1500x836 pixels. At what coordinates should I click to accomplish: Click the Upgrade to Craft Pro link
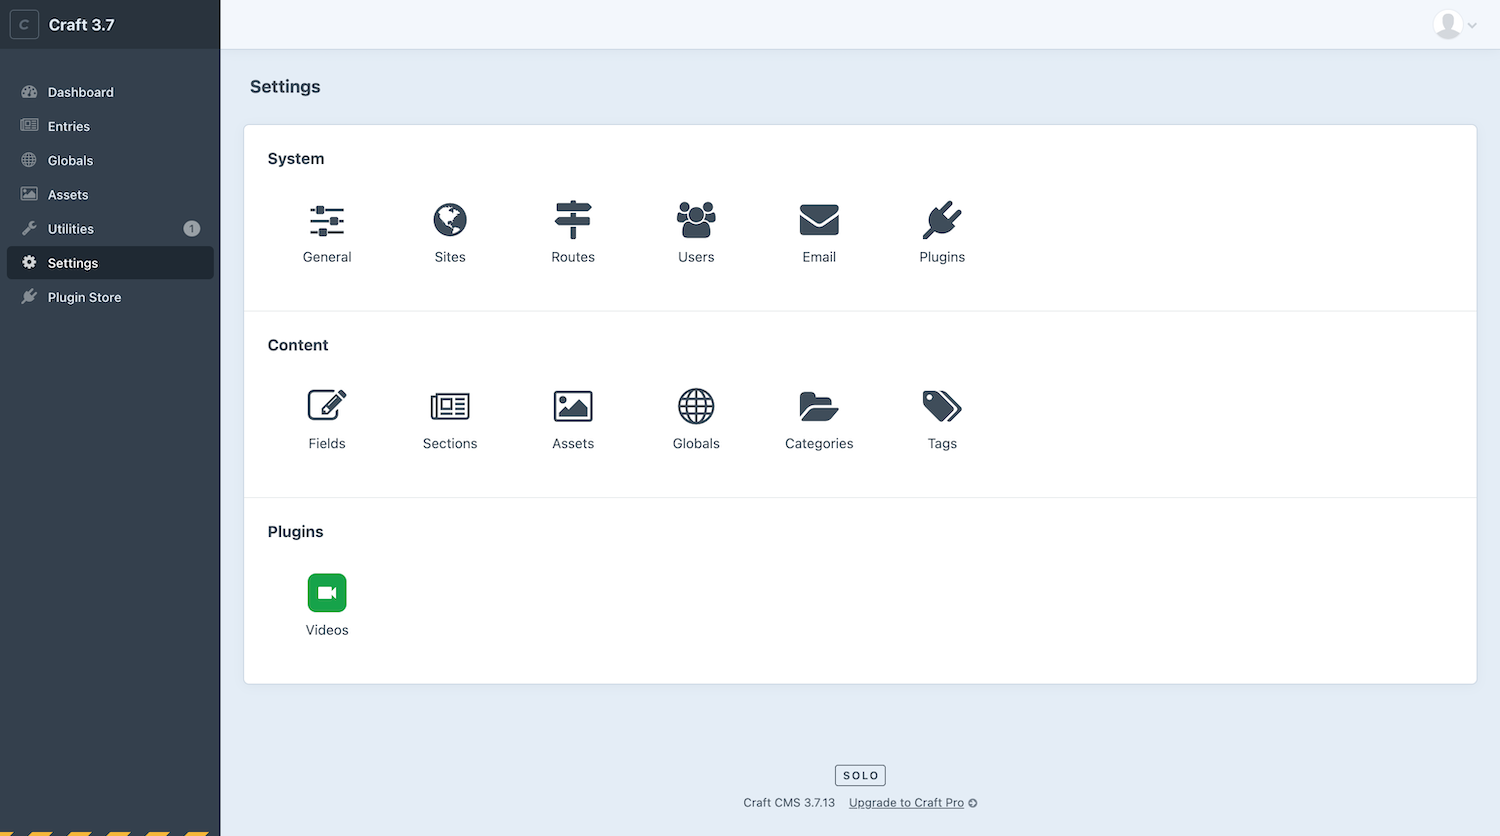click(x=906, y=802)
